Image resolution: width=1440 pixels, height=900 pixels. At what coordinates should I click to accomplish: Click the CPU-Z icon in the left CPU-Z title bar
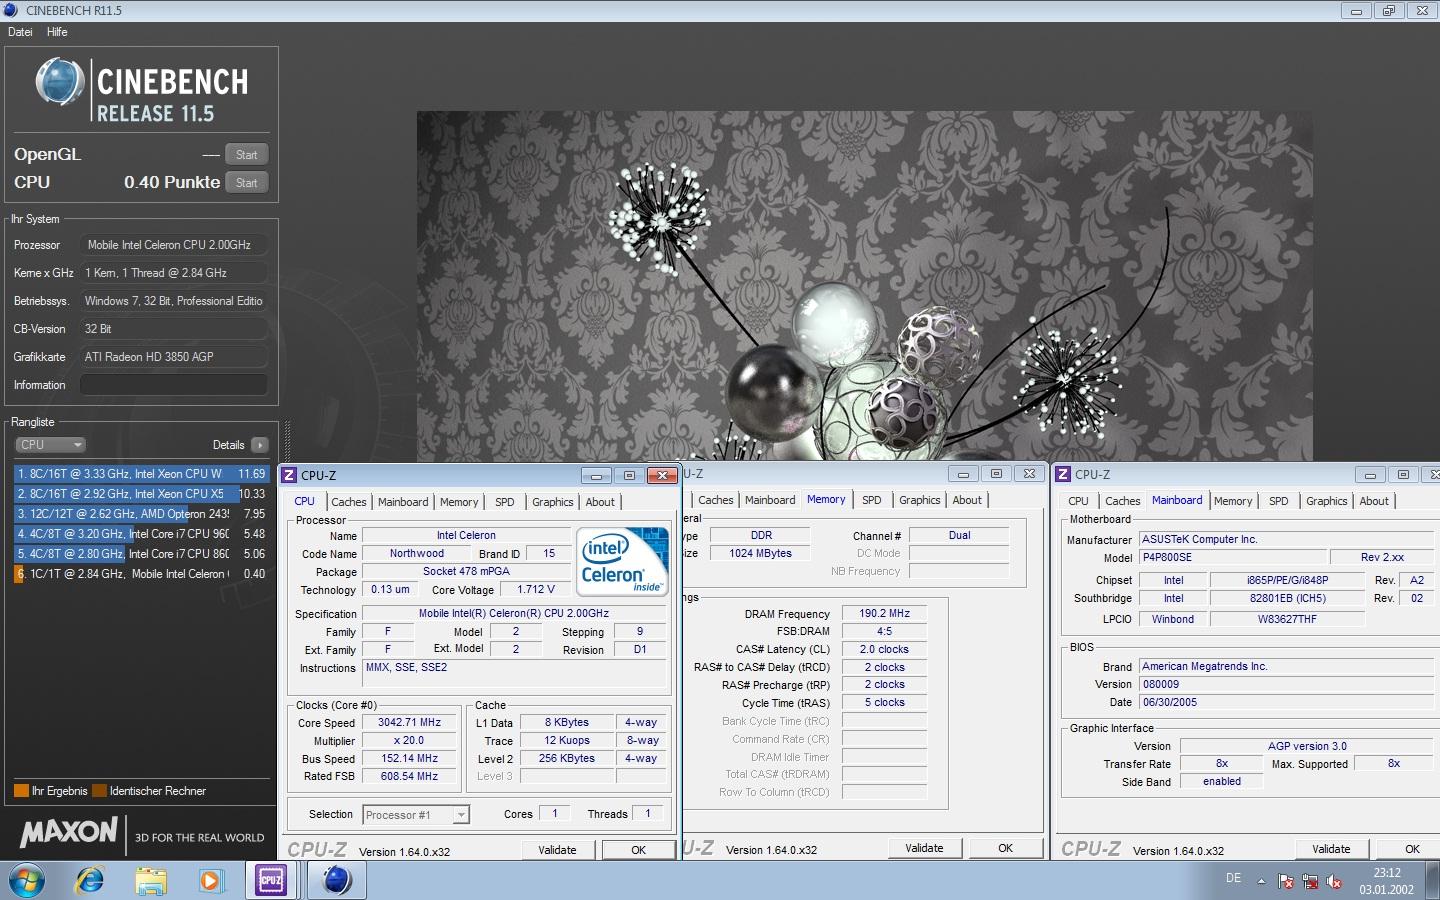pos(289,475)
